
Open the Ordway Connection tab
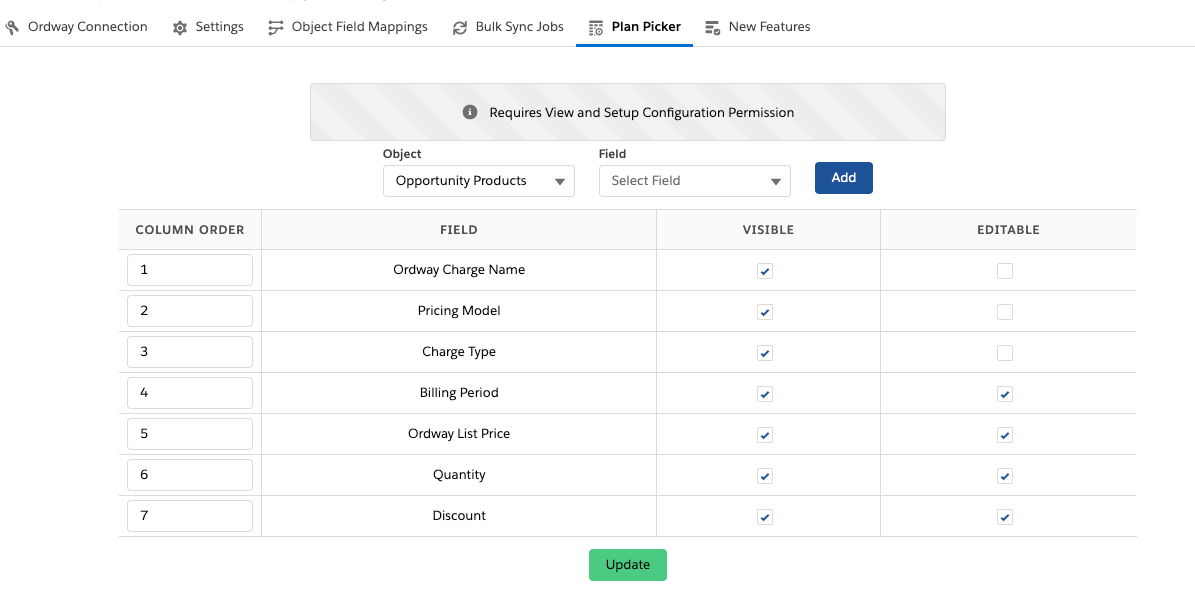pos(76,27)
